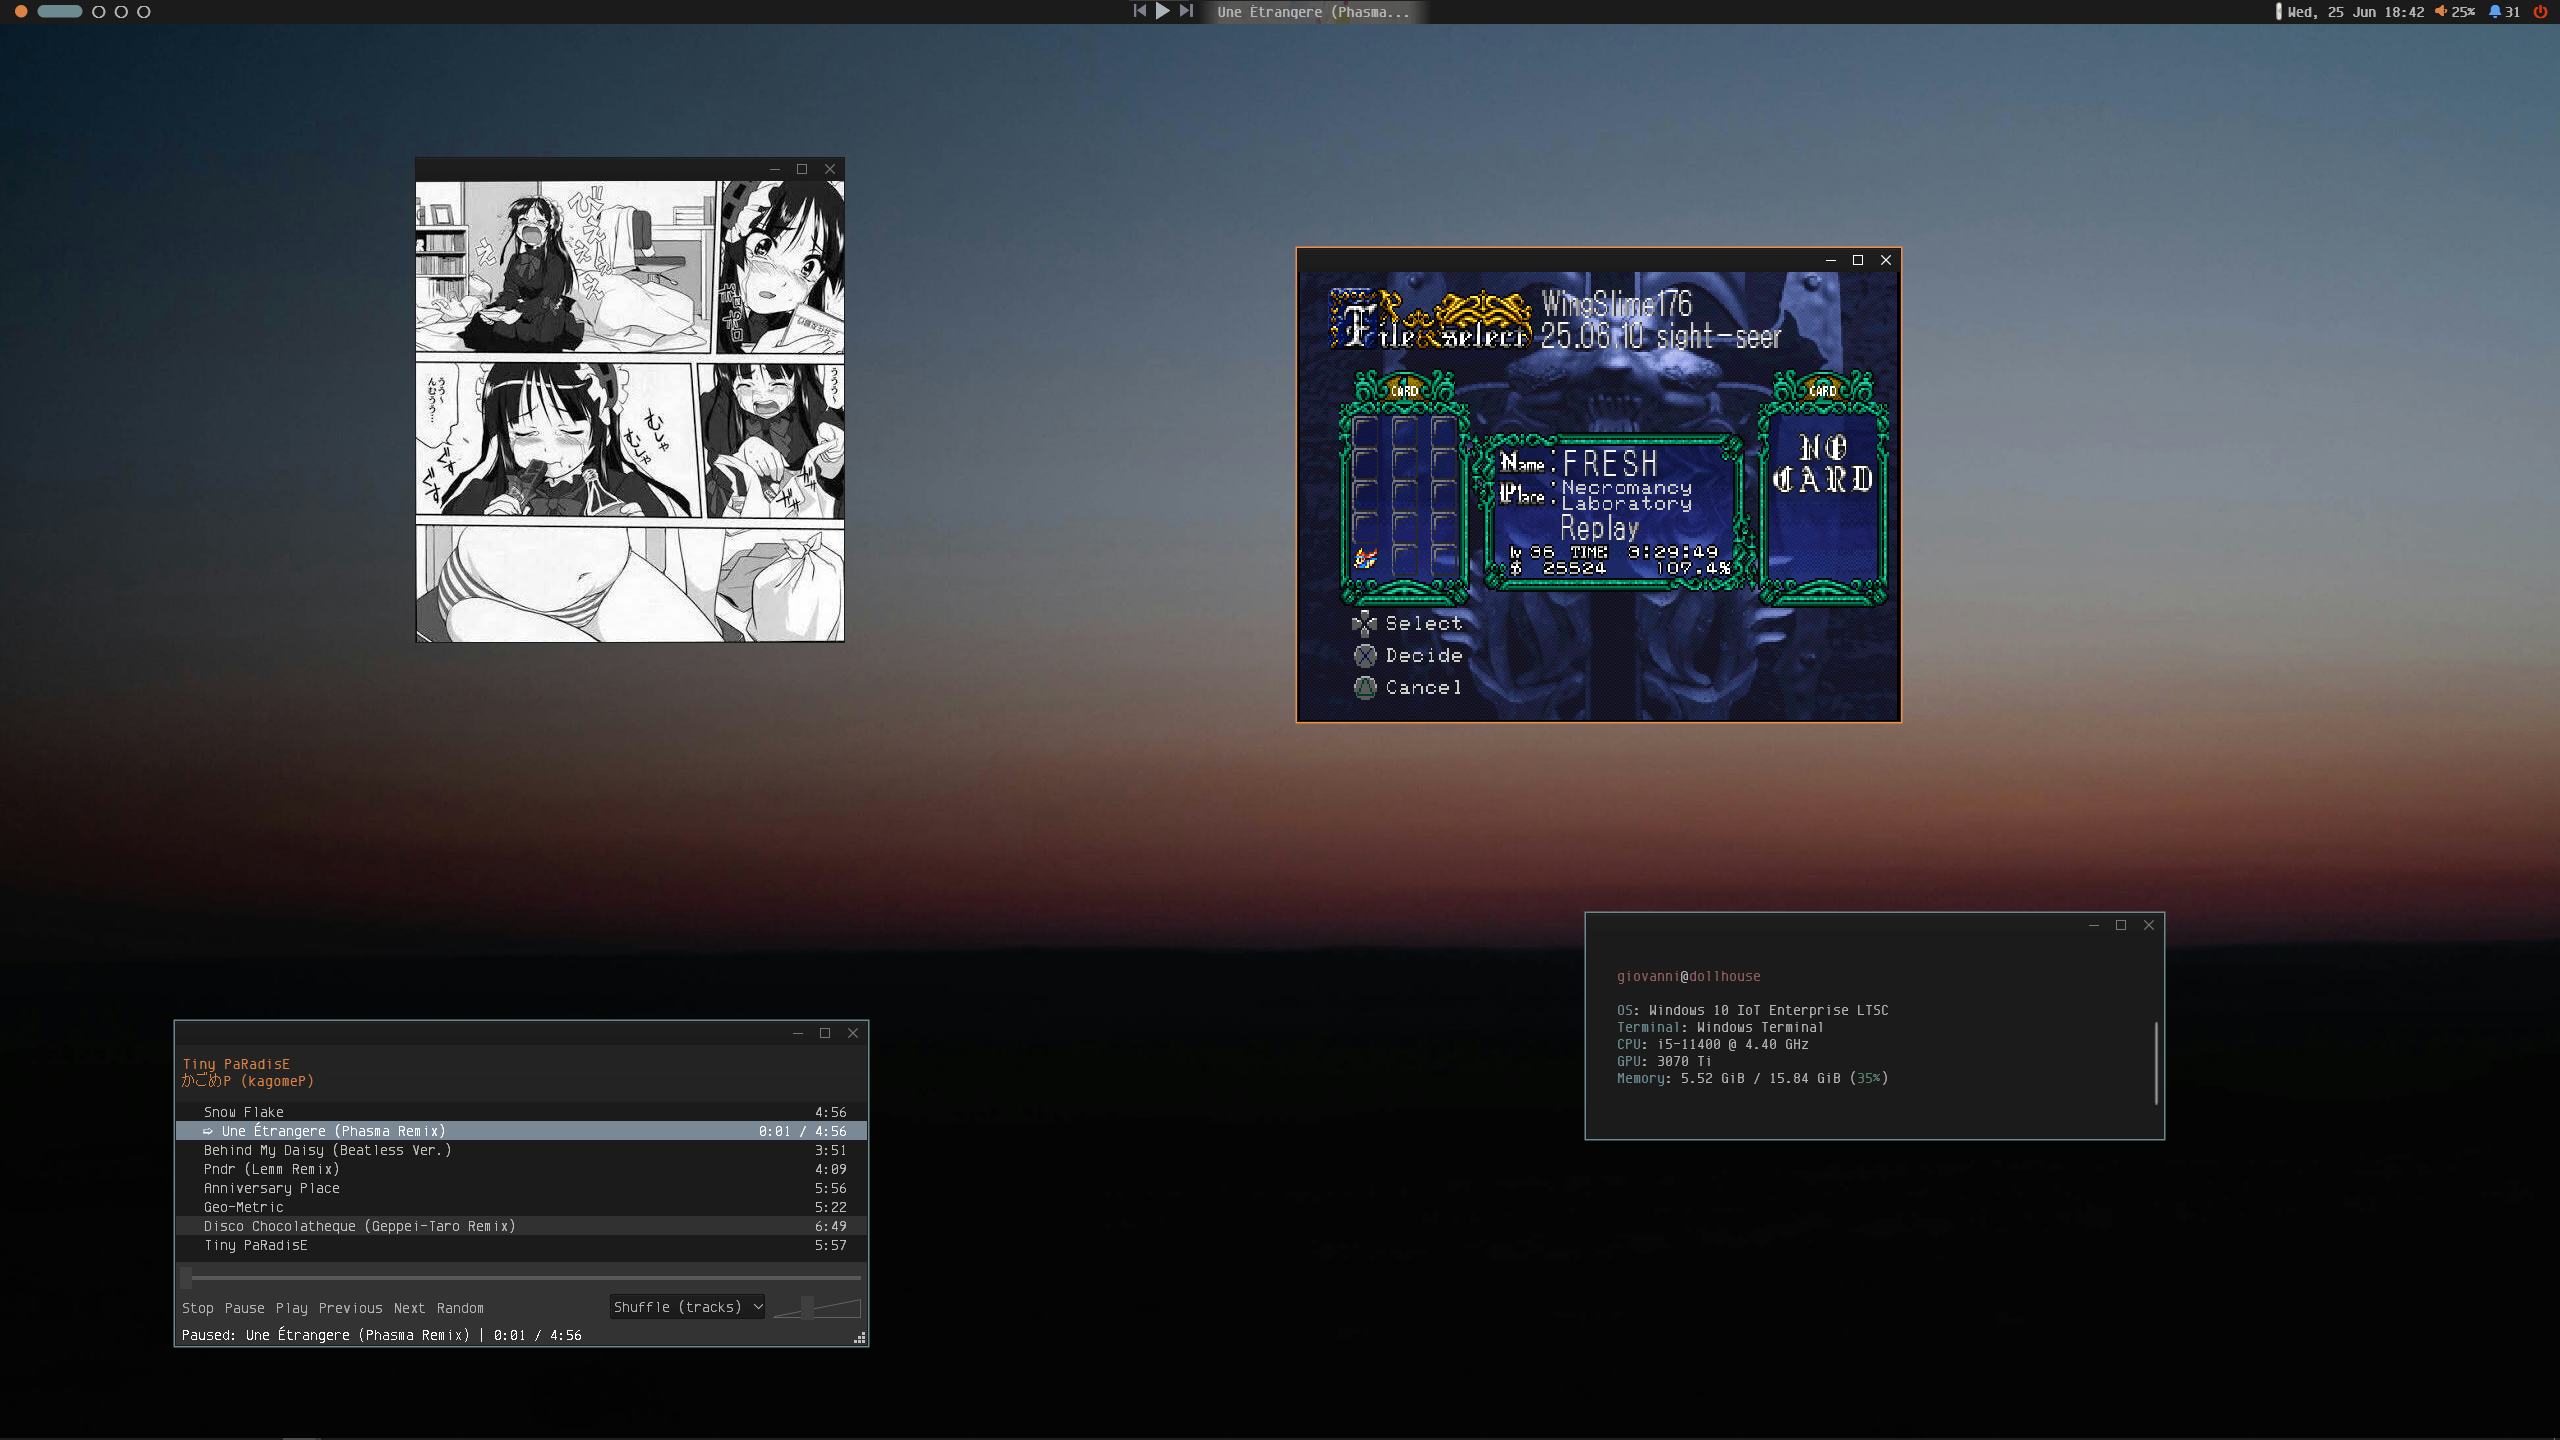Switch to the first empty workspace circle
The height and width of the screenshot is (1440, 2560).
click(x=98, y=12)
